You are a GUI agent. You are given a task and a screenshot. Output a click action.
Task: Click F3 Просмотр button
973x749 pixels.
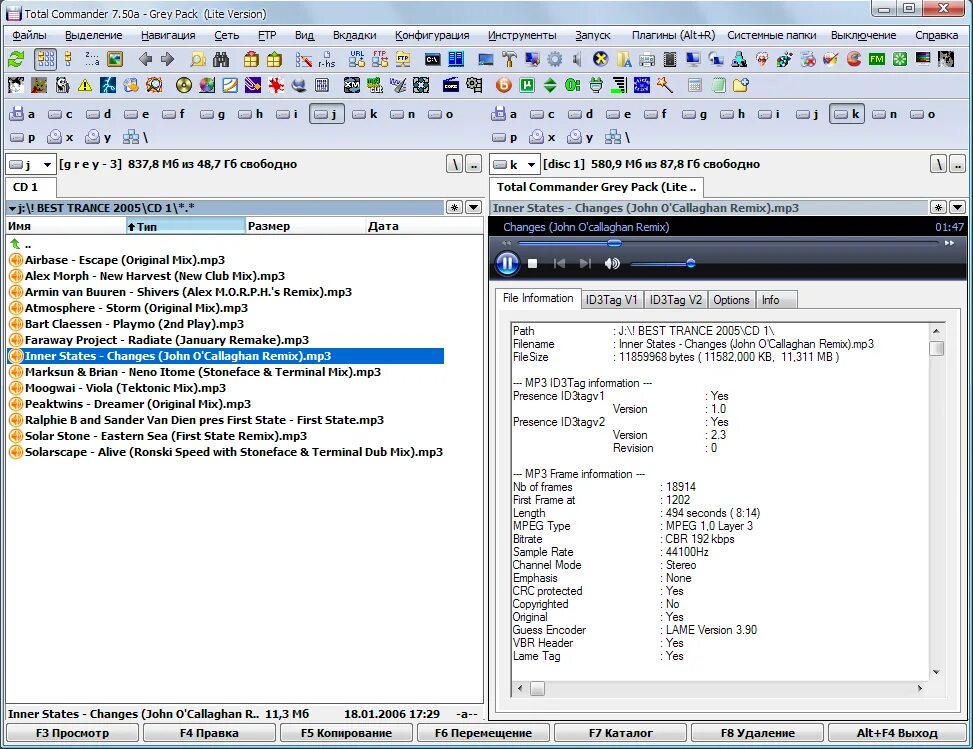pos(72,733)
